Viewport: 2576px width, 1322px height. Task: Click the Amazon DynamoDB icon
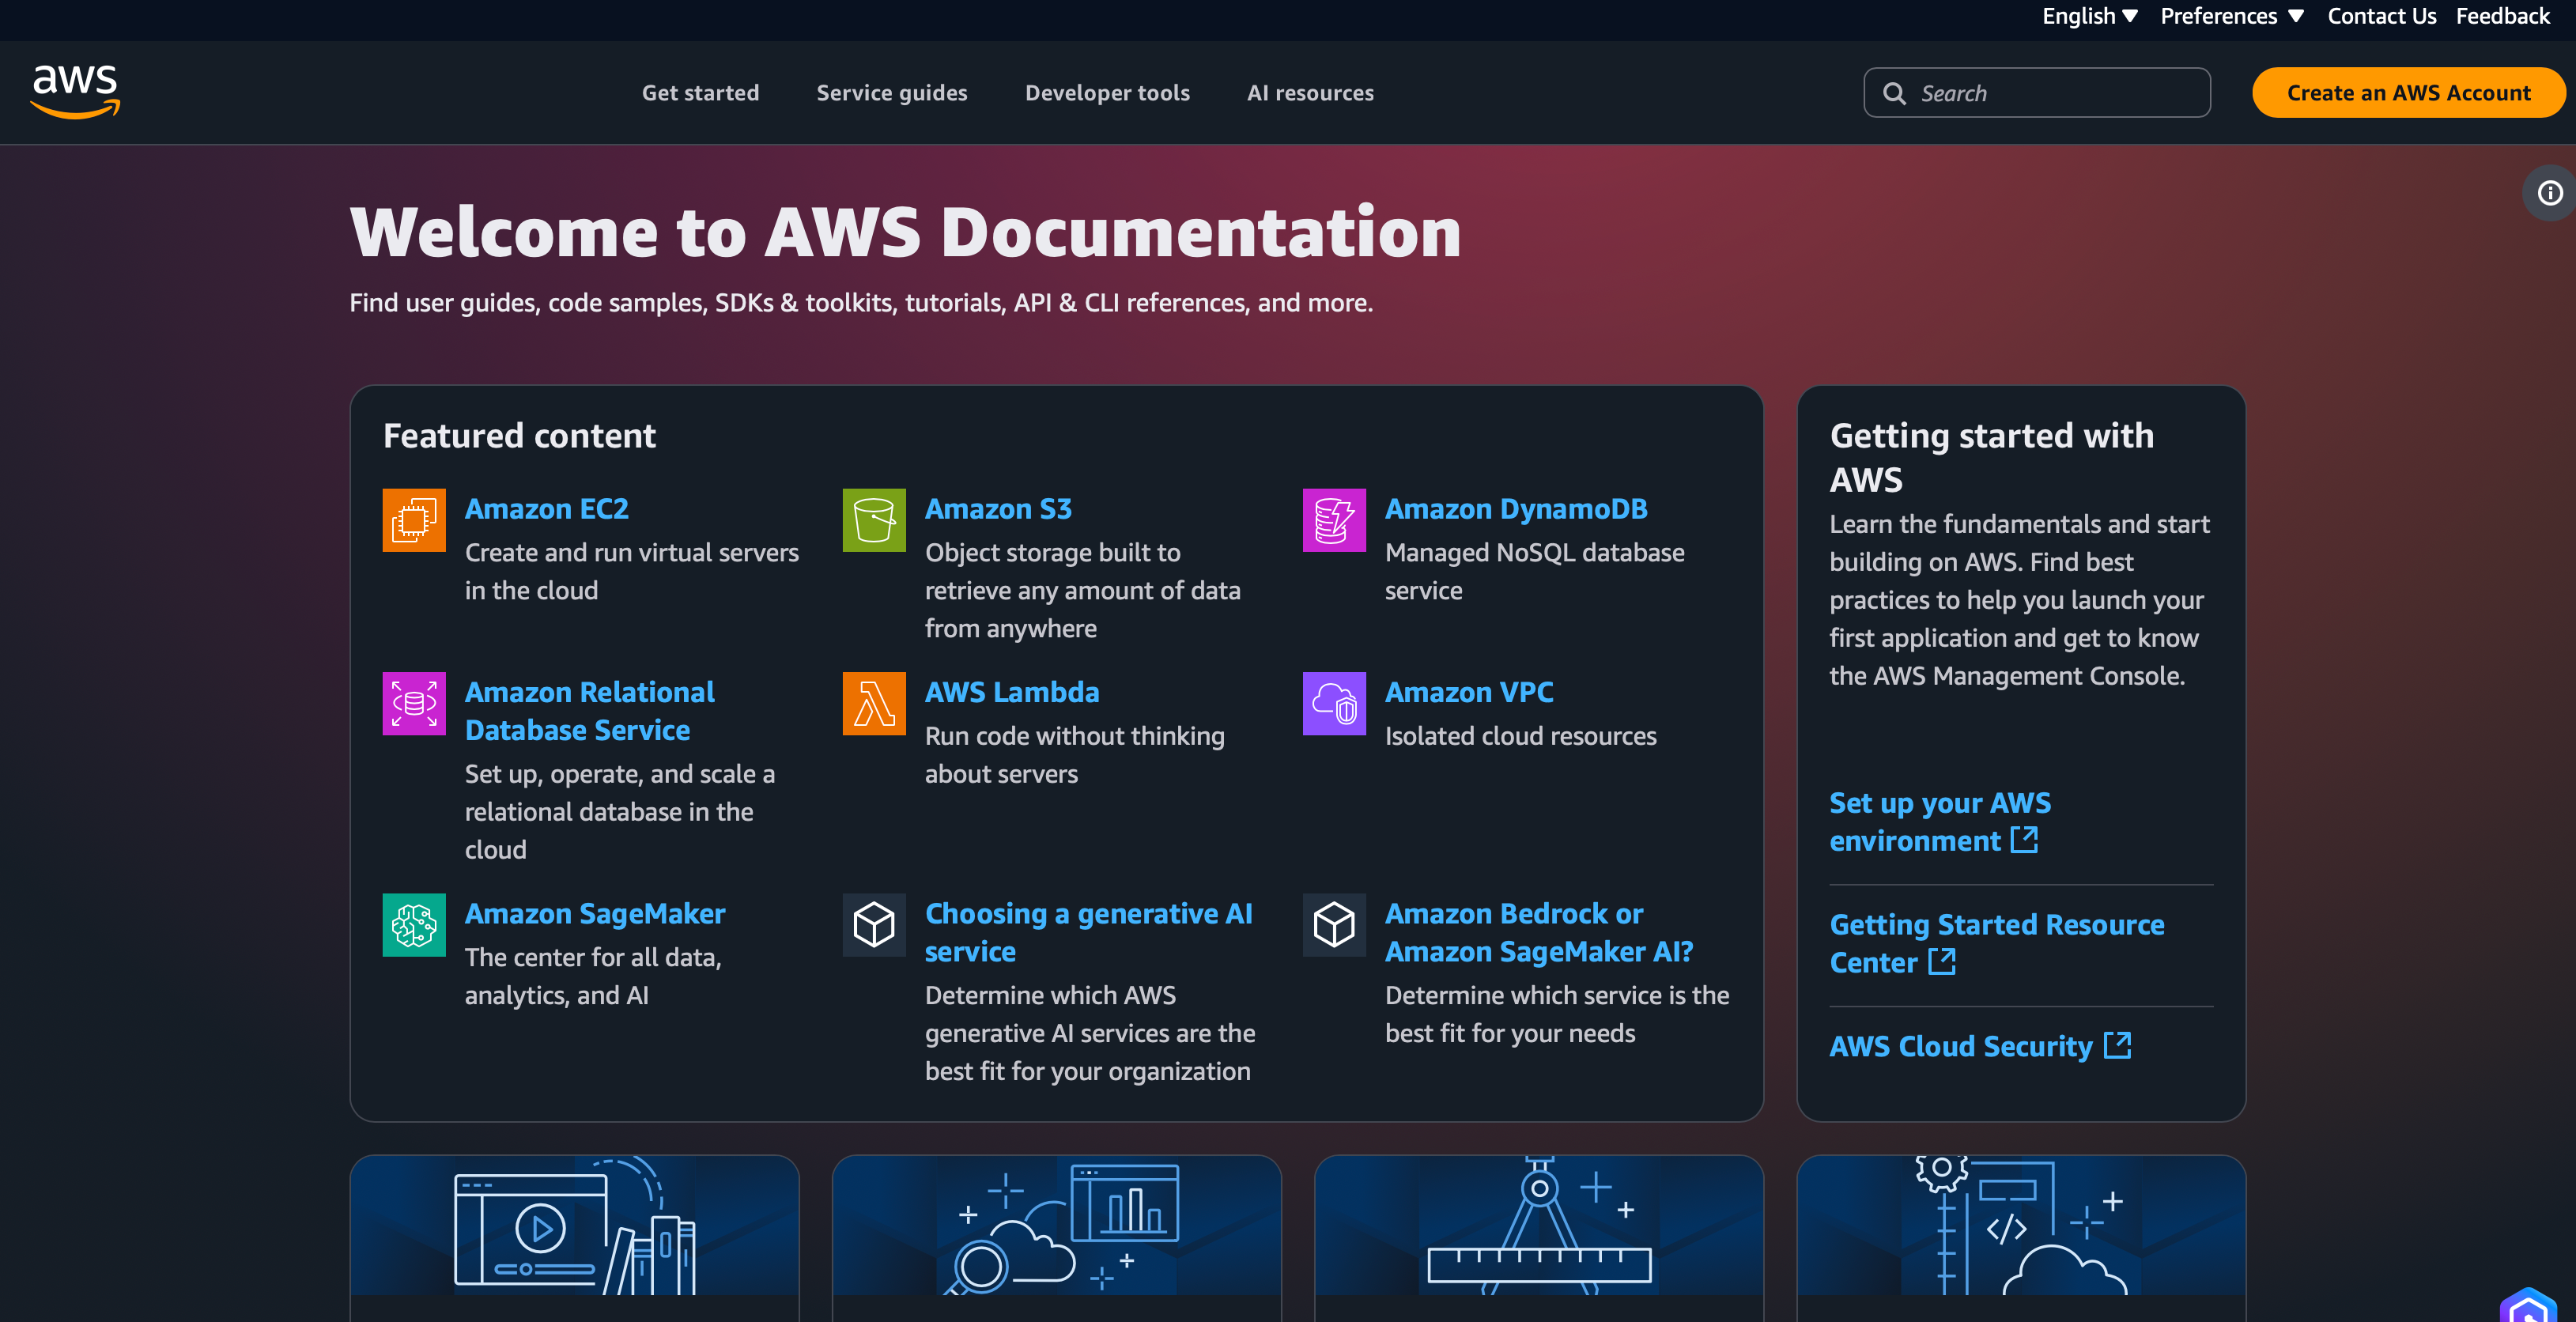point(1334,520)
